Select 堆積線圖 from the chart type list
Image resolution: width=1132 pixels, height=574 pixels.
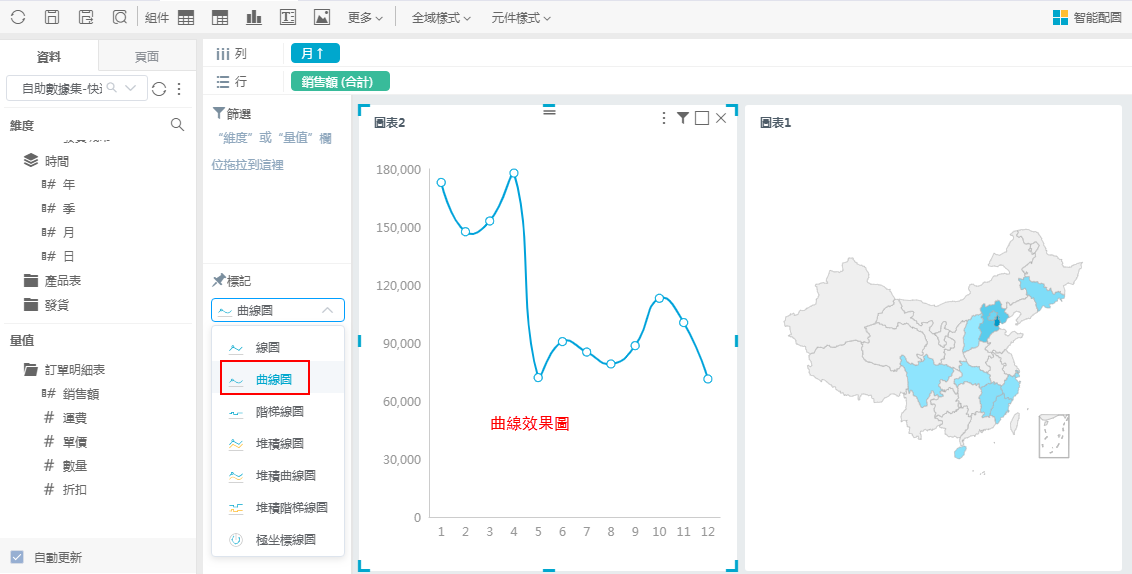[280, 443]
